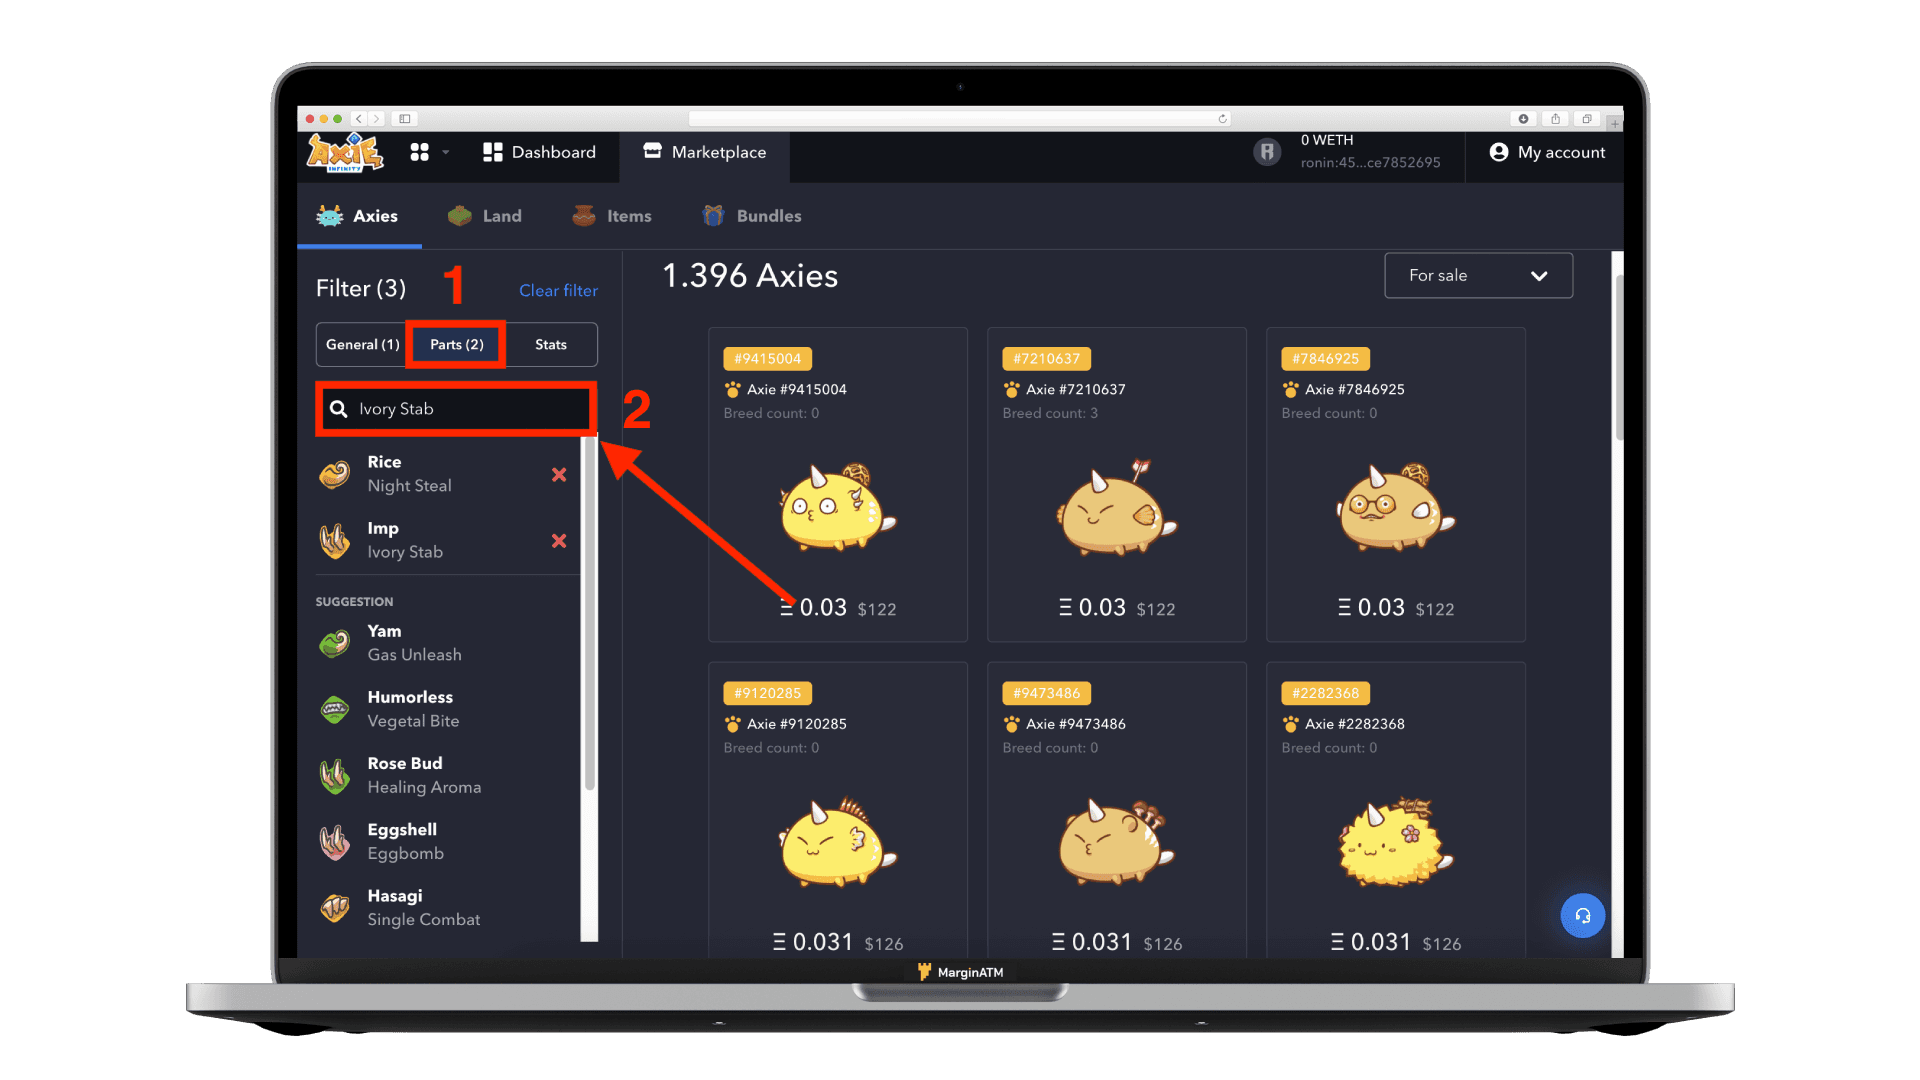
Task: Open Axie #7210637 card
Action: (1116, 484)
